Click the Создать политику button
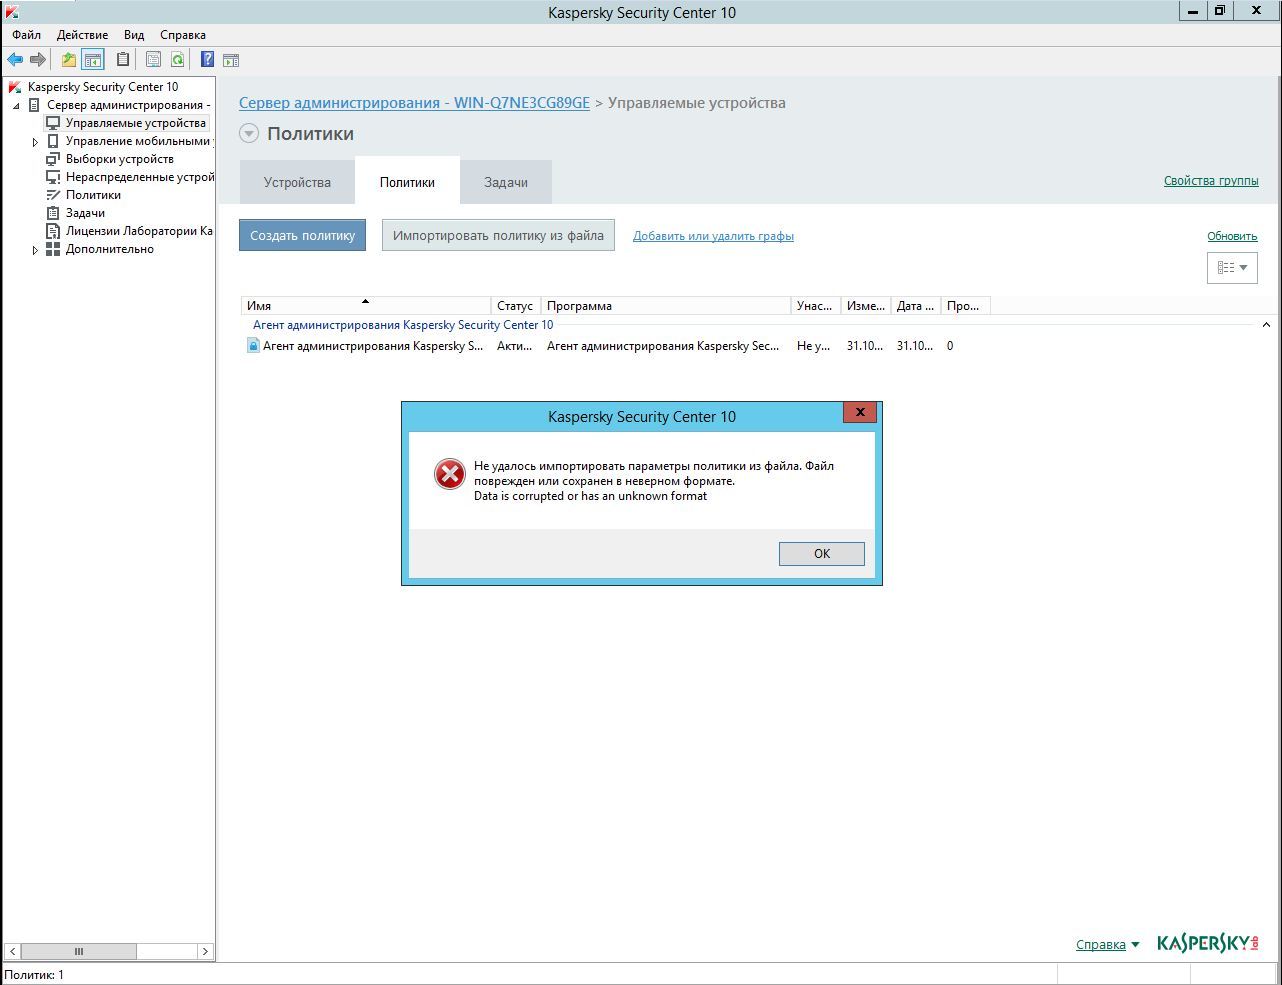Viewport: 1282px width, 985px height. [x=302, y=236]
